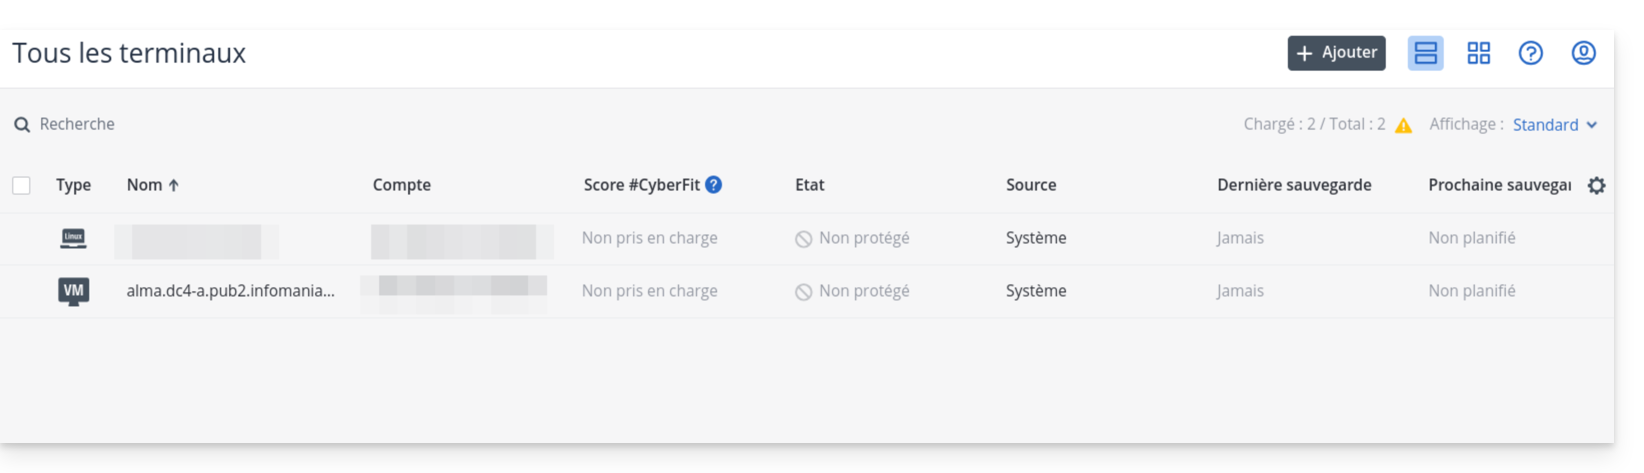Click the Ajouter button
Image resolution: width=1644 pixels, height=473 pixels.
[1336, 53]
